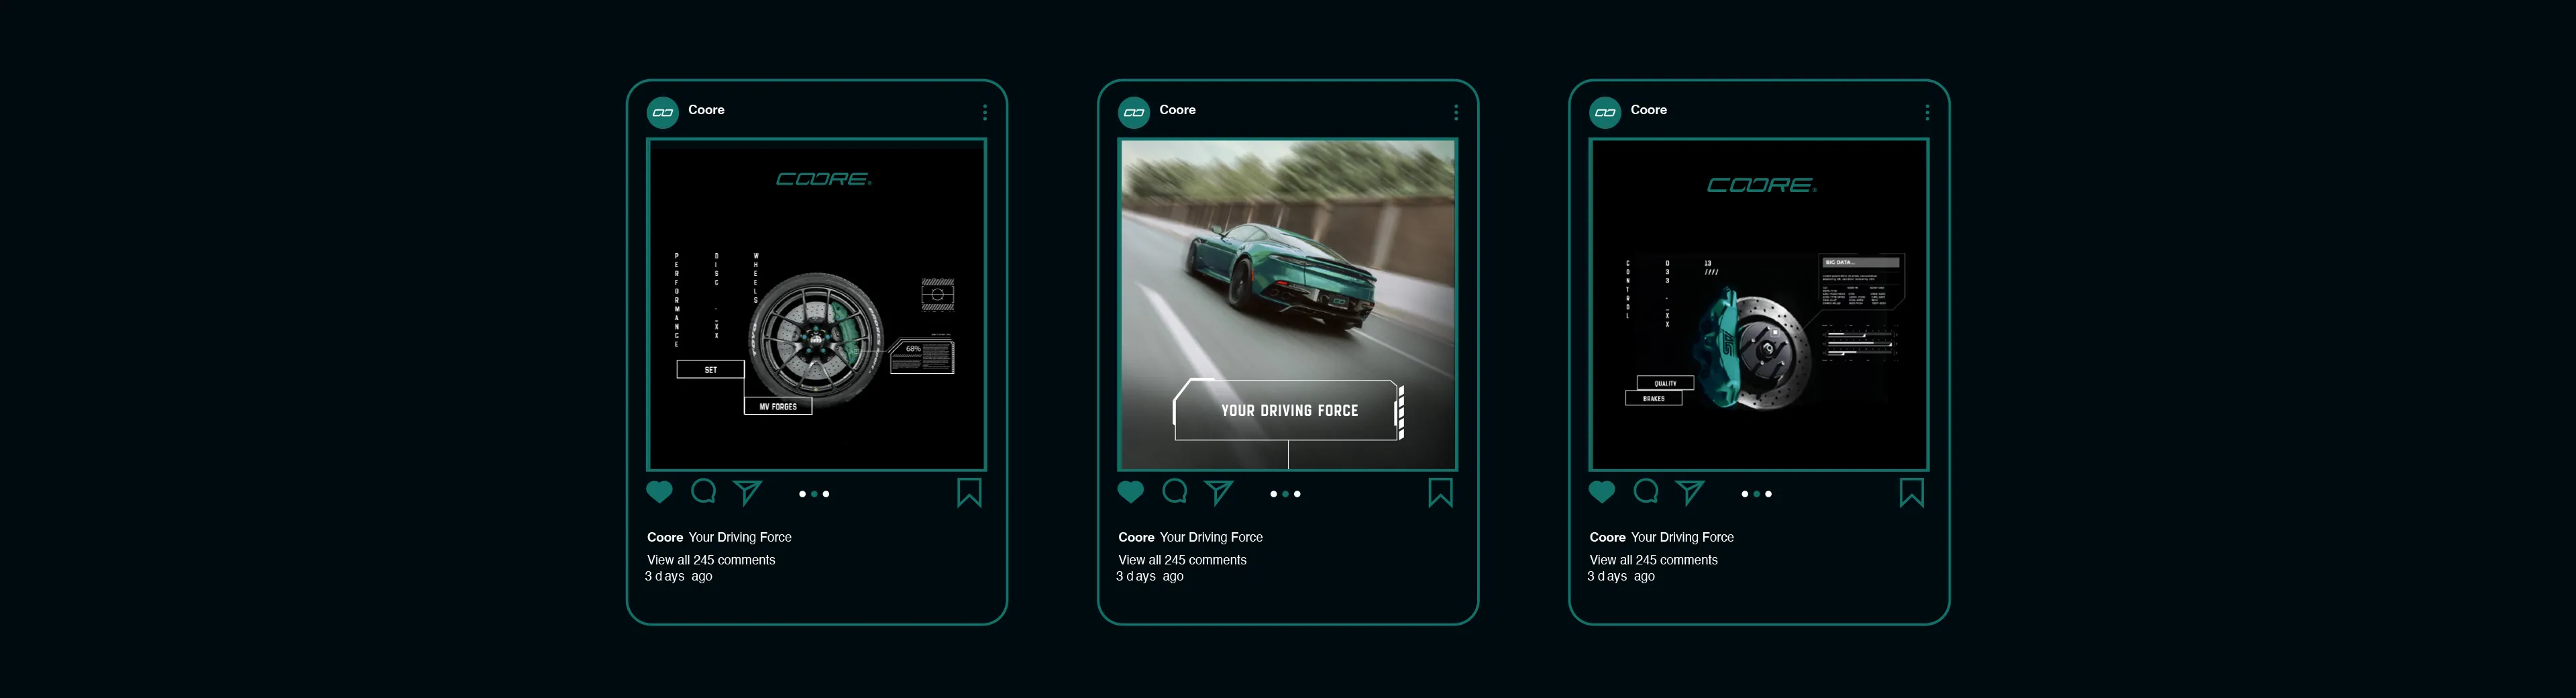The image size is (2576, 698).
Task: Click the "BRAKES" label on the brake image
Action: click(1654, 398)
